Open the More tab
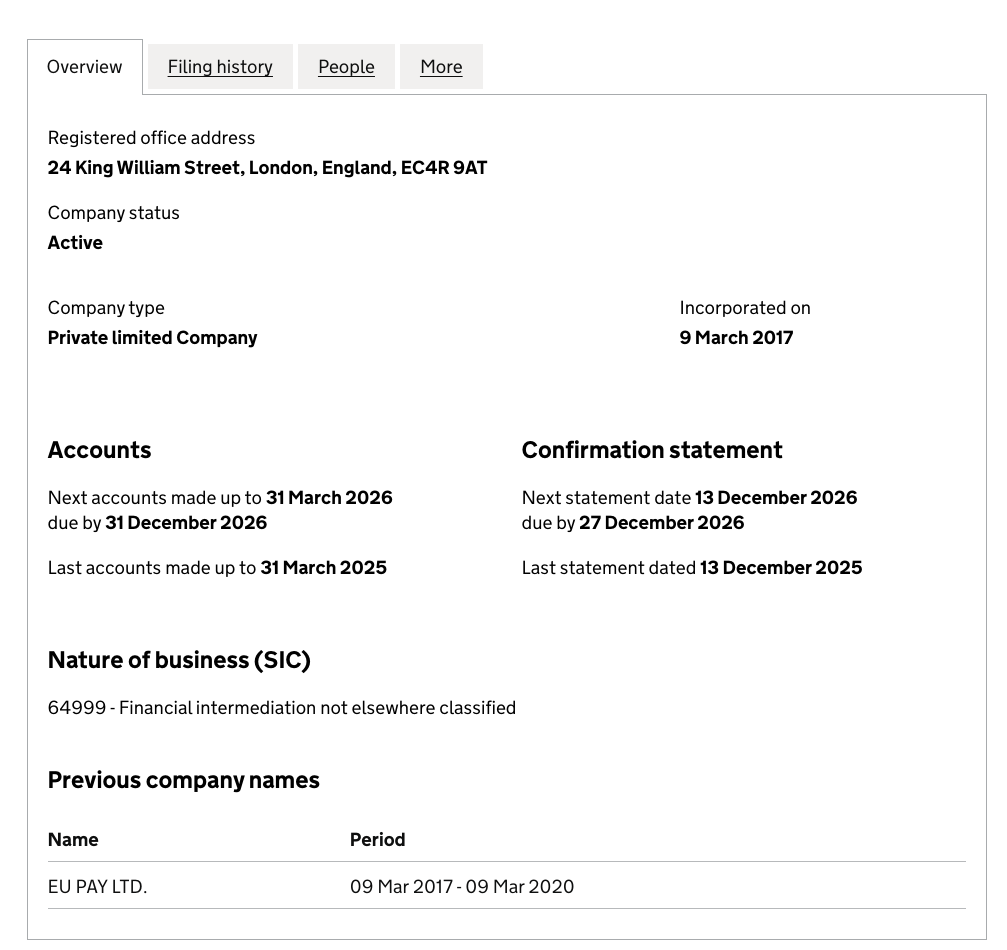 441,67
